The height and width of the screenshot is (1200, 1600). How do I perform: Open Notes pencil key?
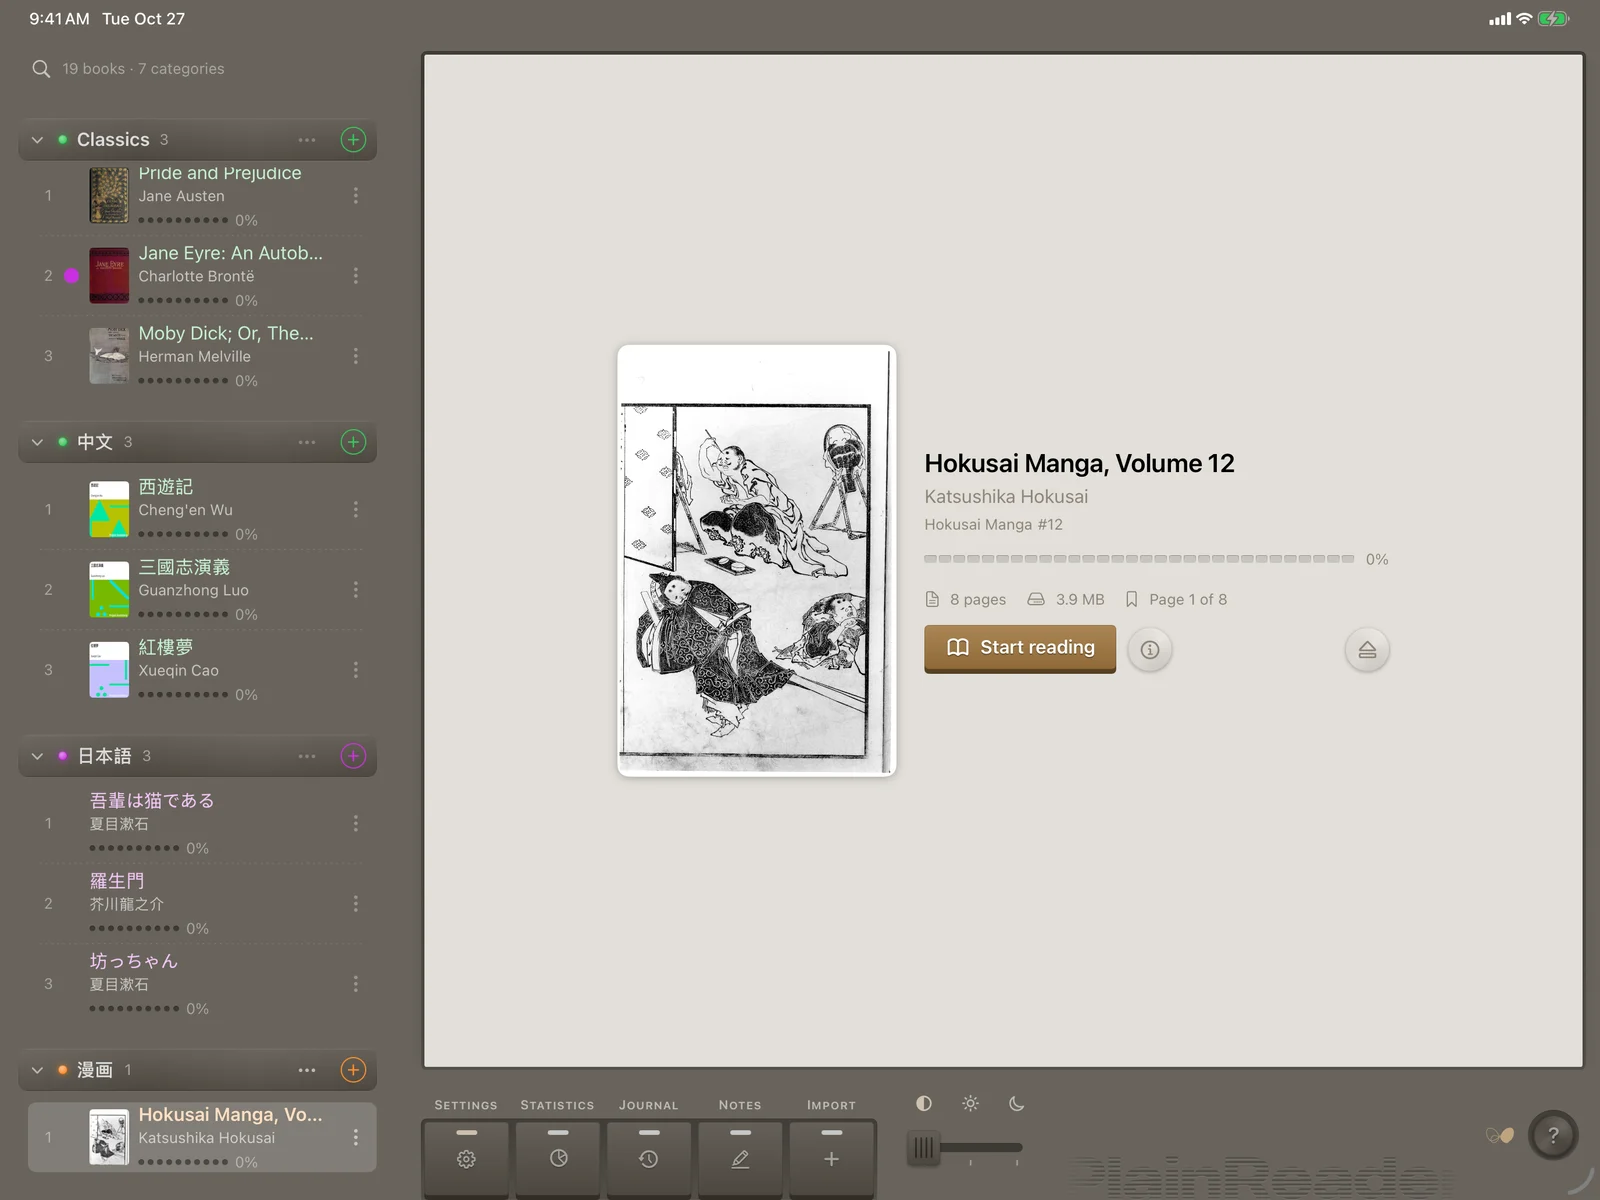tap(740, 1158)
